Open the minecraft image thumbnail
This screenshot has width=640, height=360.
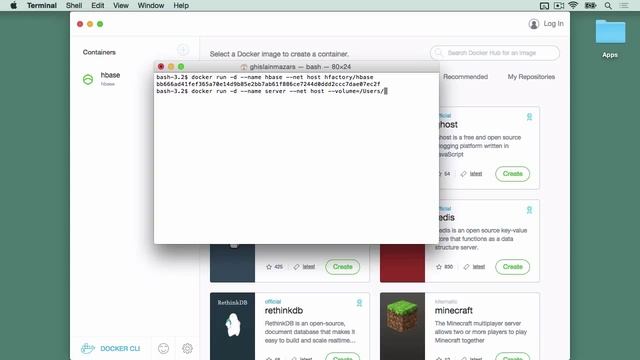click(x=402, y=326)
